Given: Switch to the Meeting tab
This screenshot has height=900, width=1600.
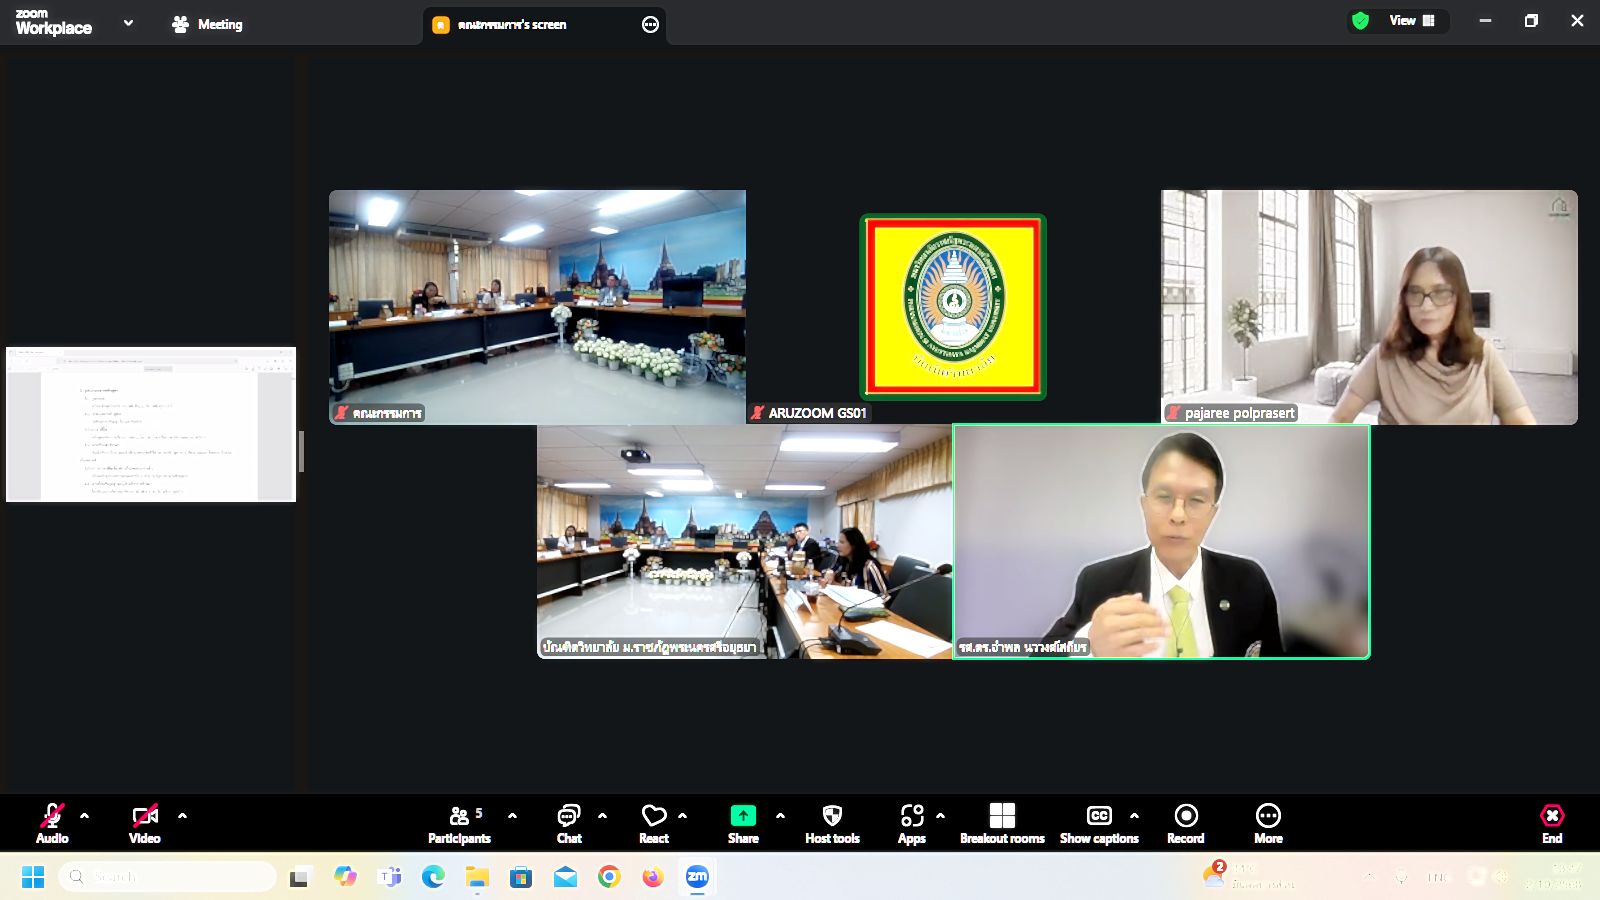Looking at the screenshot, I should 207,24.
